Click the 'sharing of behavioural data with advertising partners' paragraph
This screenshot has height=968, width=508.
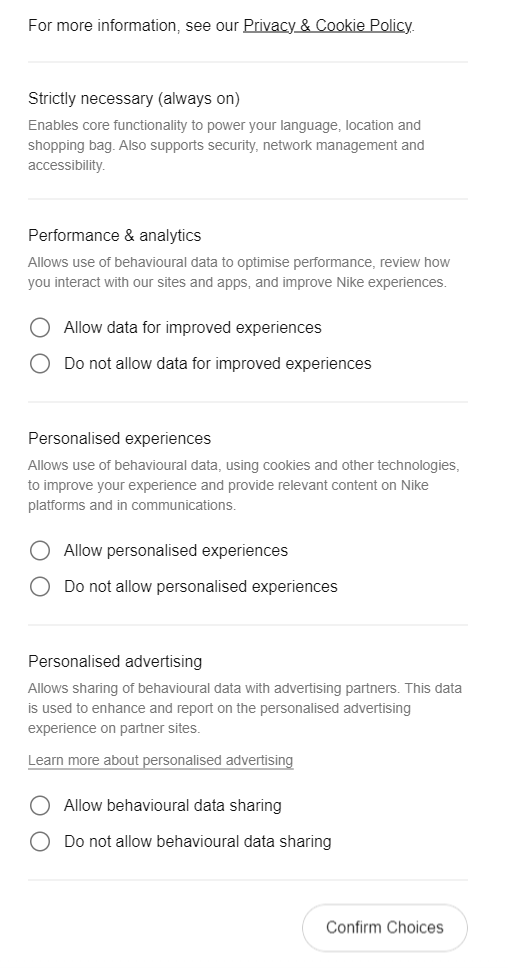point(245,708)
